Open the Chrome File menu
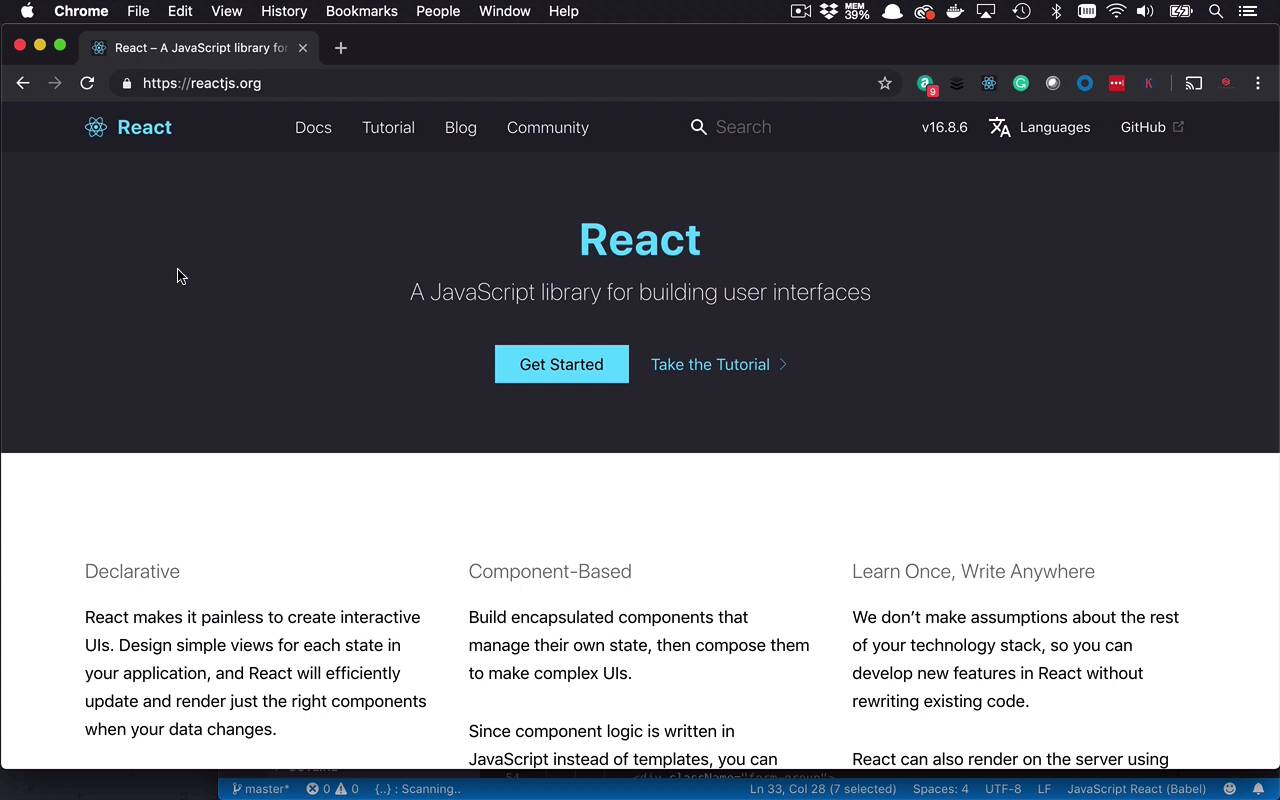Image resolution: width=1280 pixels, height=800 pixels. tap(138, 11)
